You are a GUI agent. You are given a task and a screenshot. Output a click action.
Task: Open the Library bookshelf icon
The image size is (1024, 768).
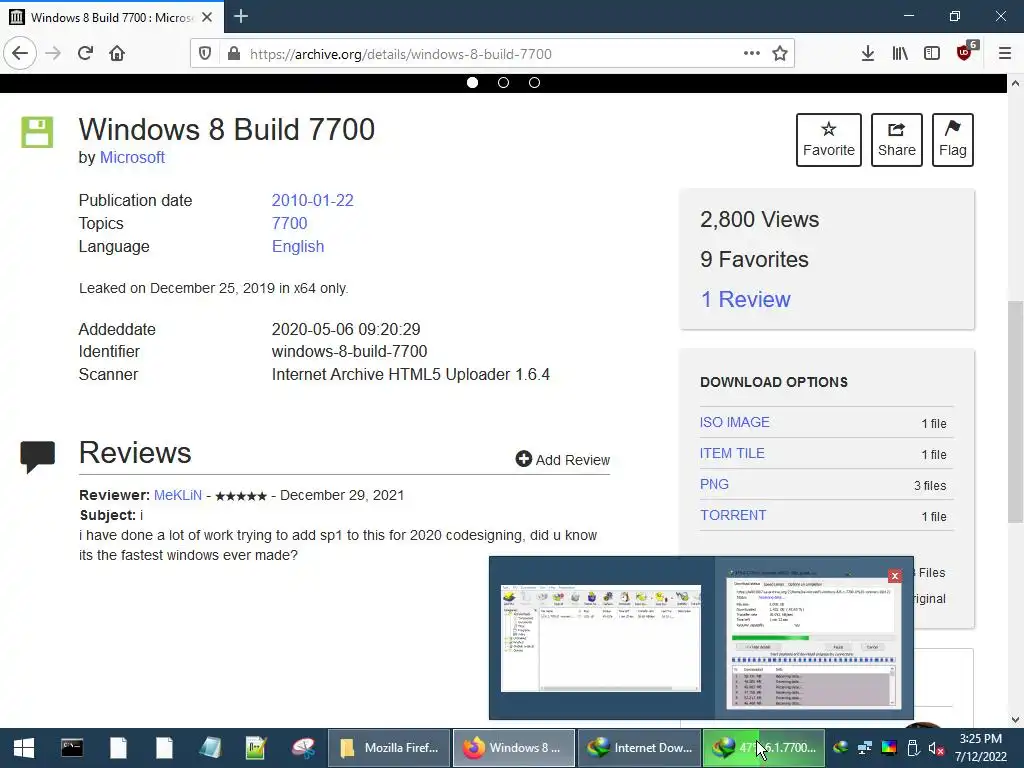pos(900,54)
